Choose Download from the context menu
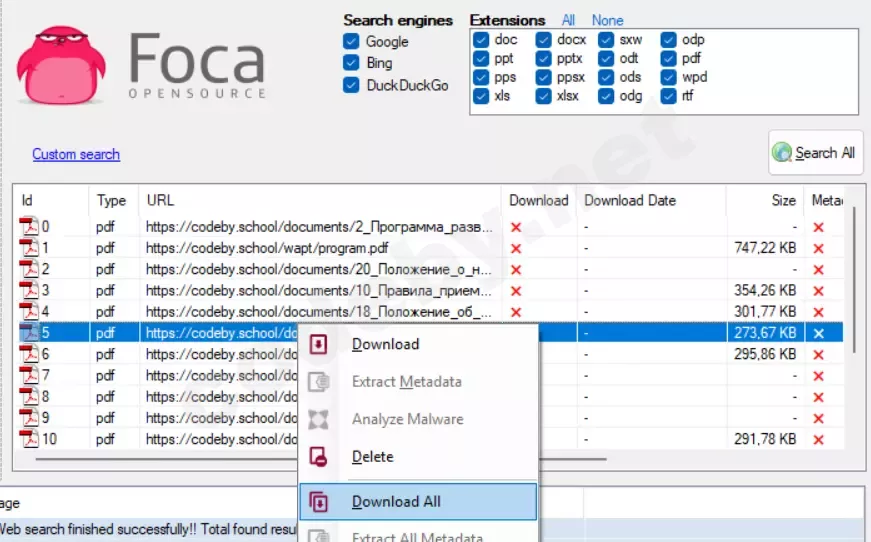Viewport: 871px width, 542px height. [385, 344]
